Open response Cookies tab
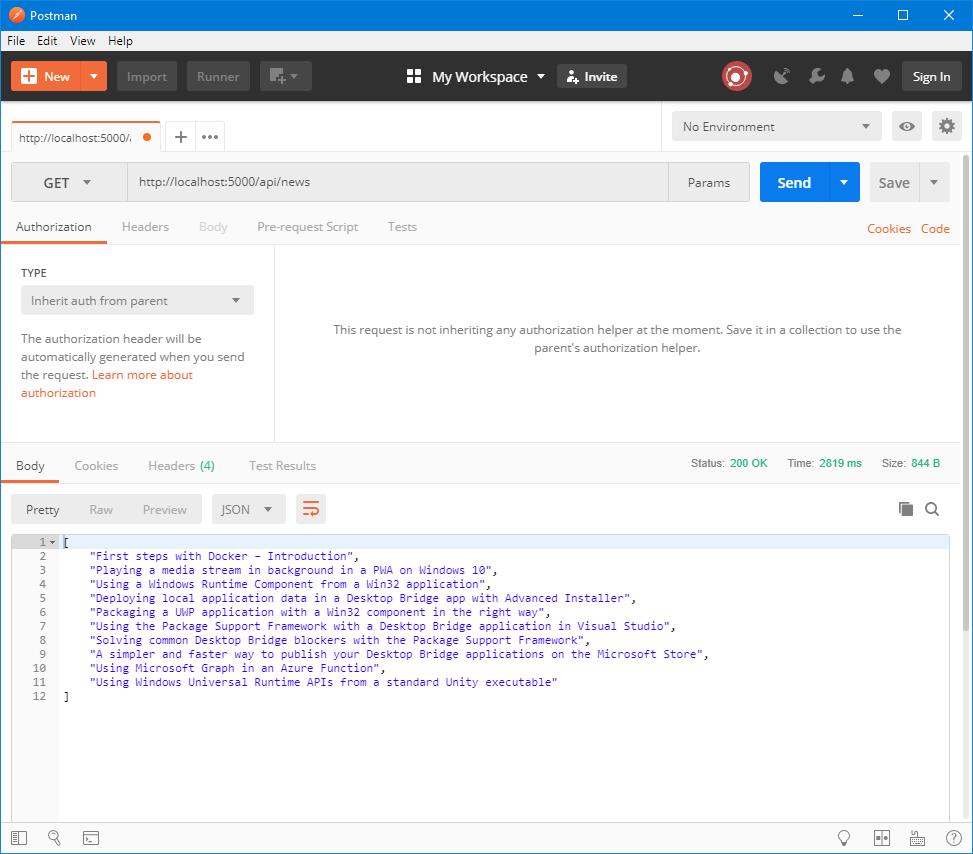 (x=96, y=466)
